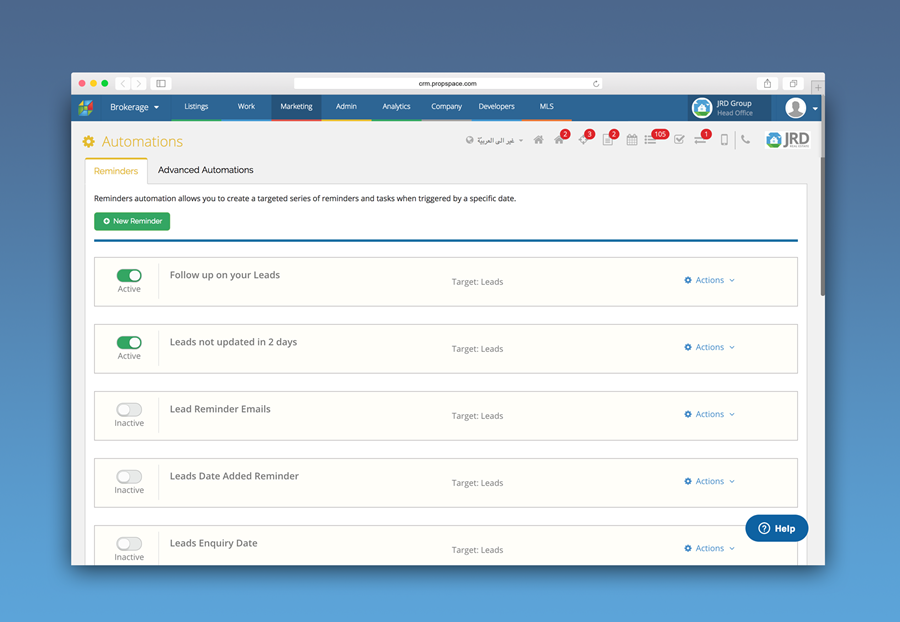Viewport: 900px width, 622px height.
Task: Open leads target icon with badge 3
Action: pos(583,139)
